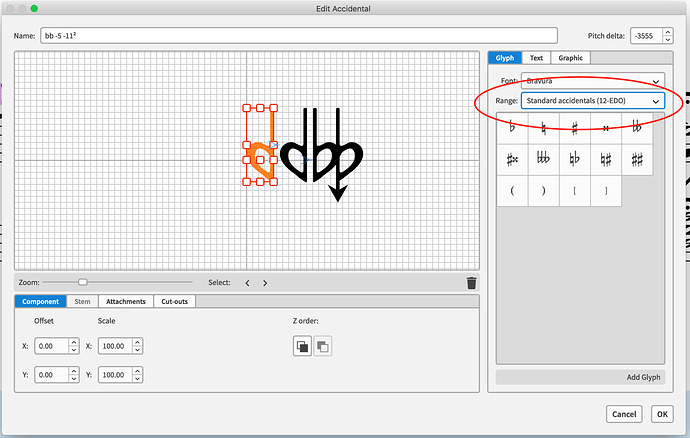This screenshot has width=690, height=438.
Task: Focus the Scale X field
Action: click(x=115, y=346)
